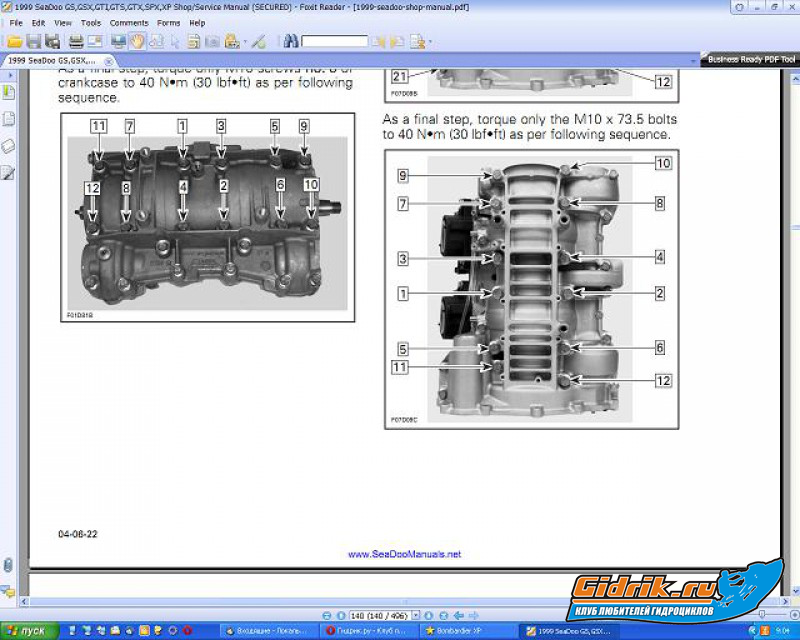
Task: Open the File menu
Action: [x=16, y=22]
